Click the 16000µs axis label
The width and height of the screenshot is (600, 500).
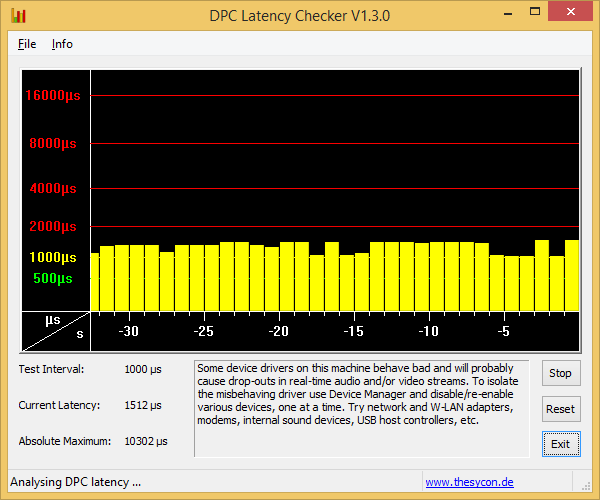53,95
